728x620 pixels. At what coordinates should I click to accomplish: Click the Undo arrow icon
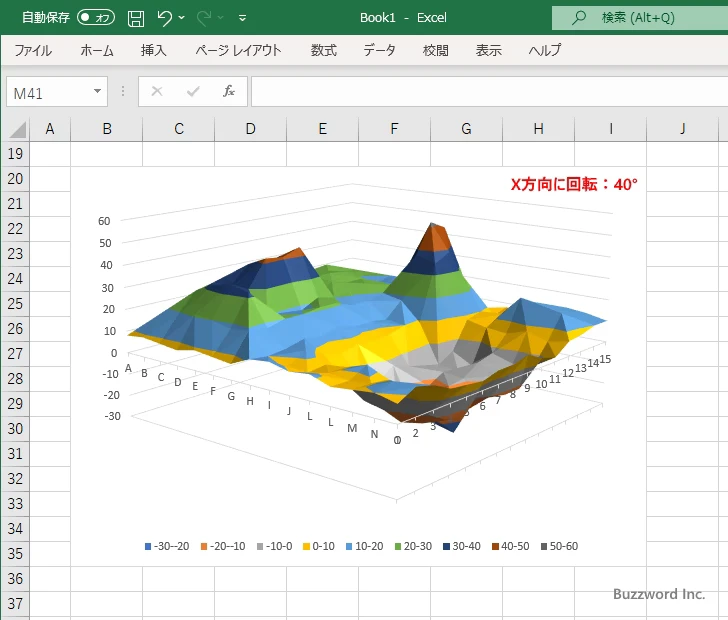[164, 18]
